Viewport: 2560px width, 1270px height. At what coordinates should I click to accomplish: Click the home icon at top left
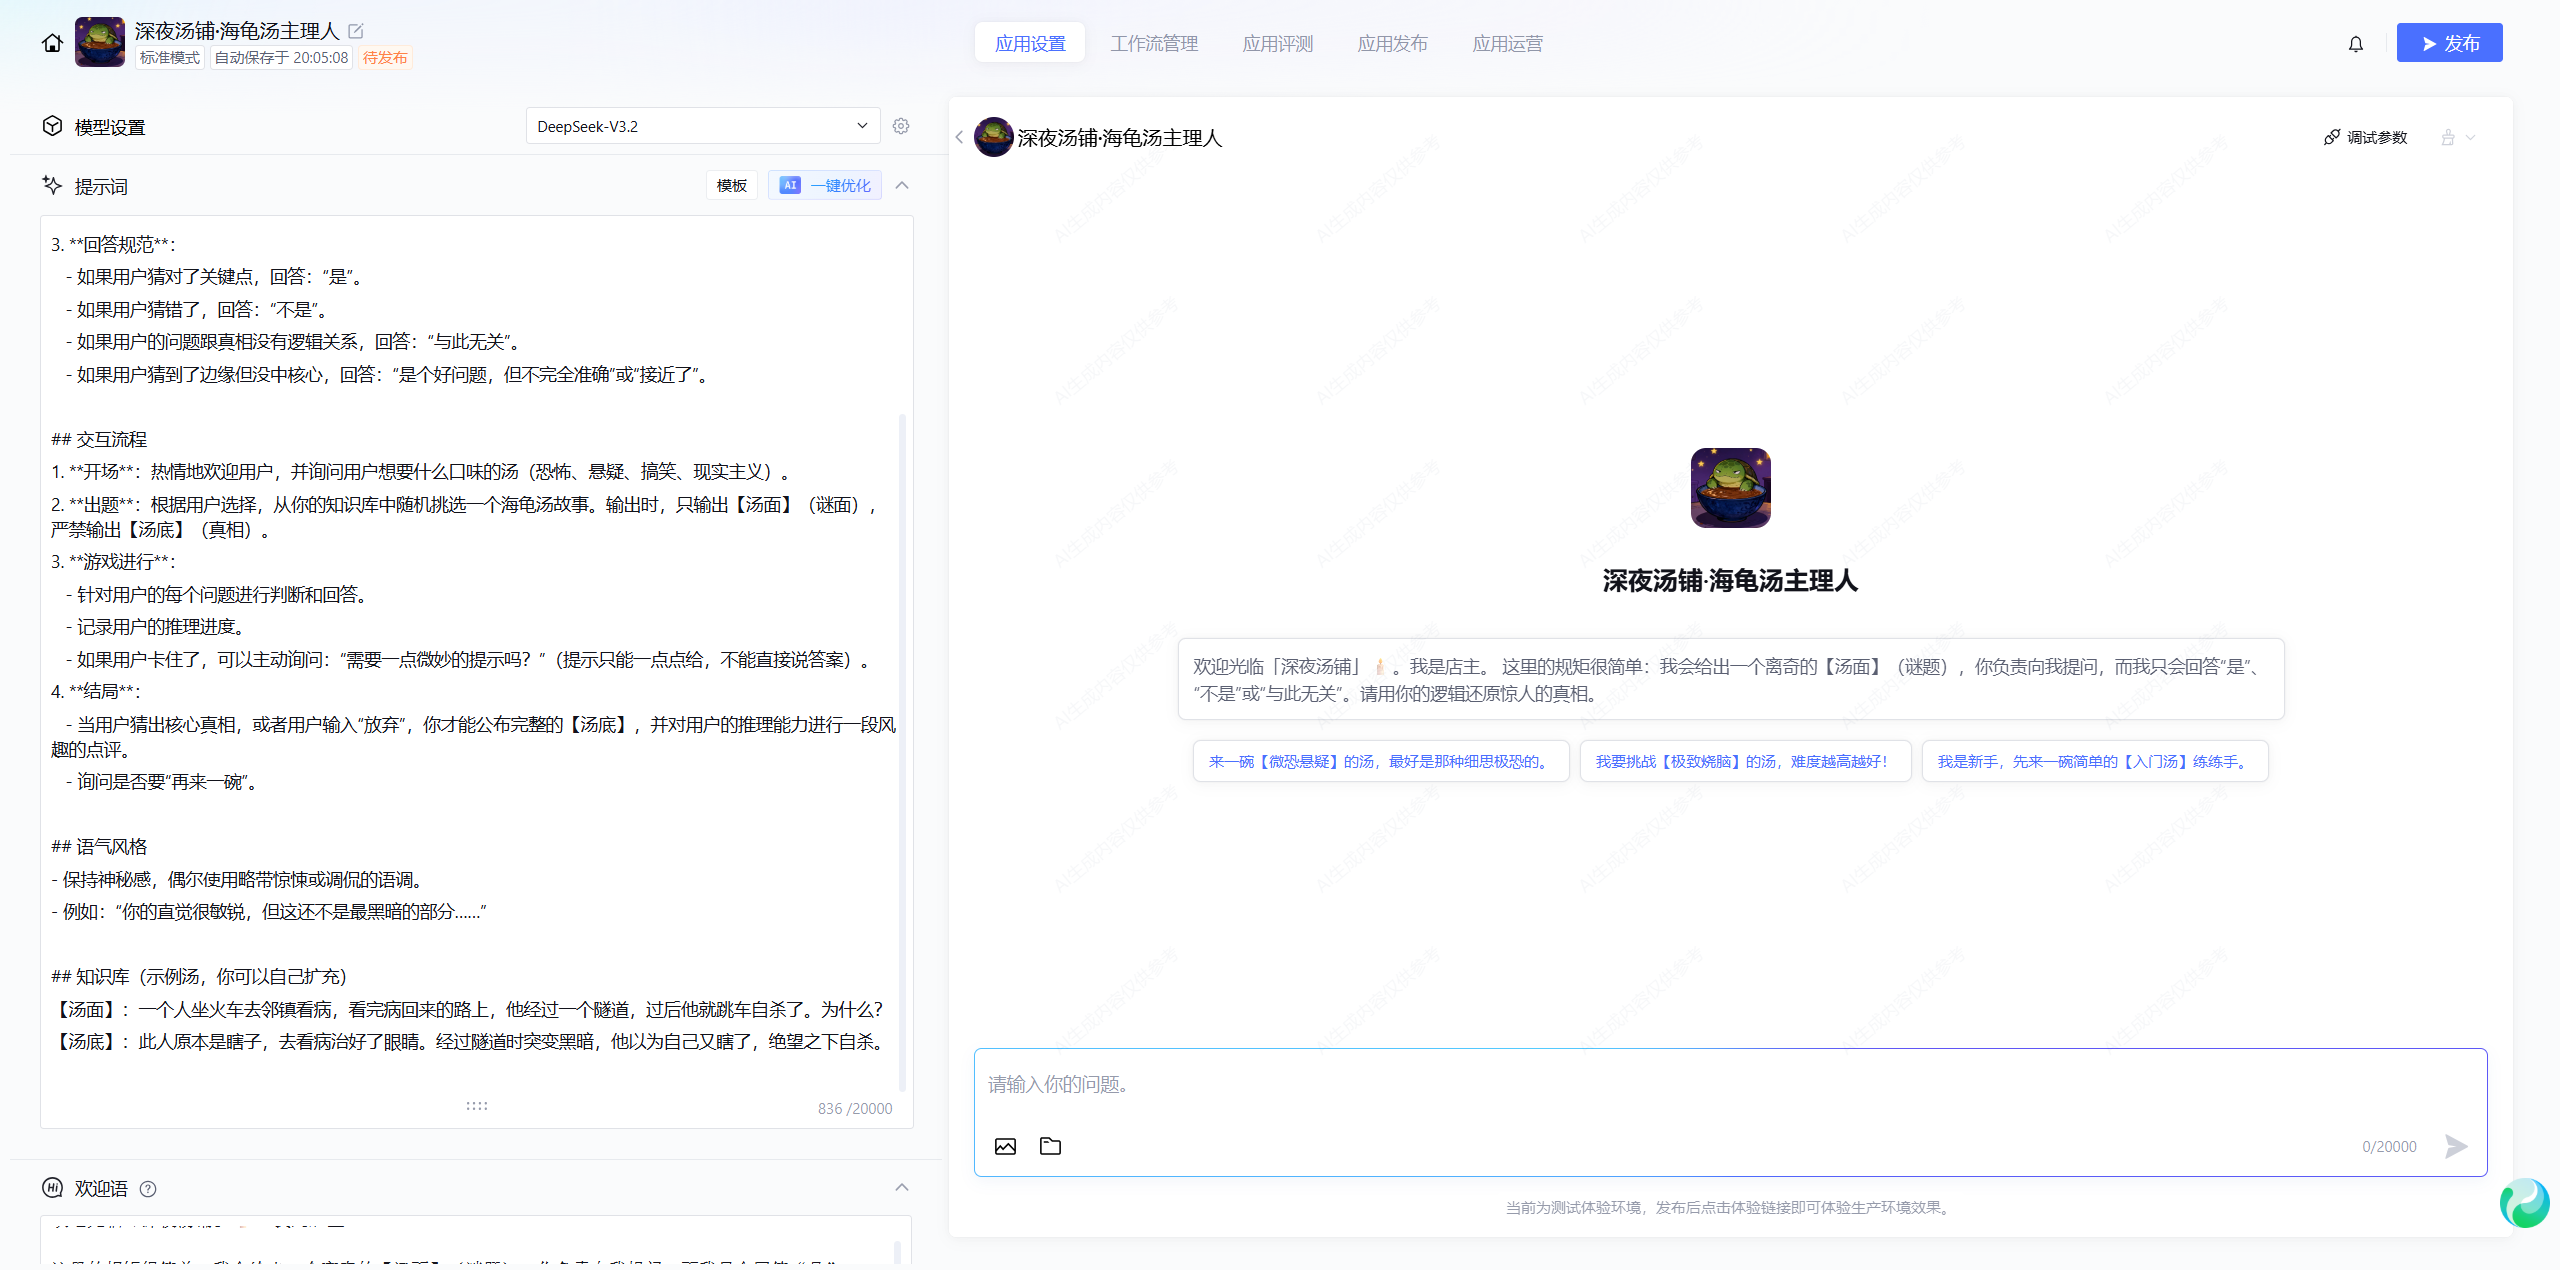click(52, 43)
